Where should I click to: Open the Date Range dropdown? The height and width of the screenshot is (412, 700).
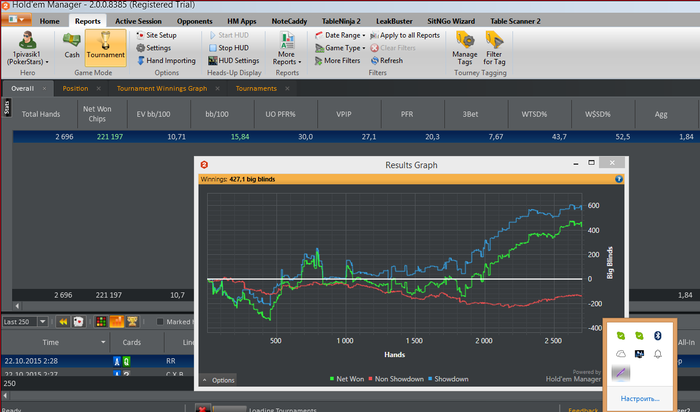[339, 35]
